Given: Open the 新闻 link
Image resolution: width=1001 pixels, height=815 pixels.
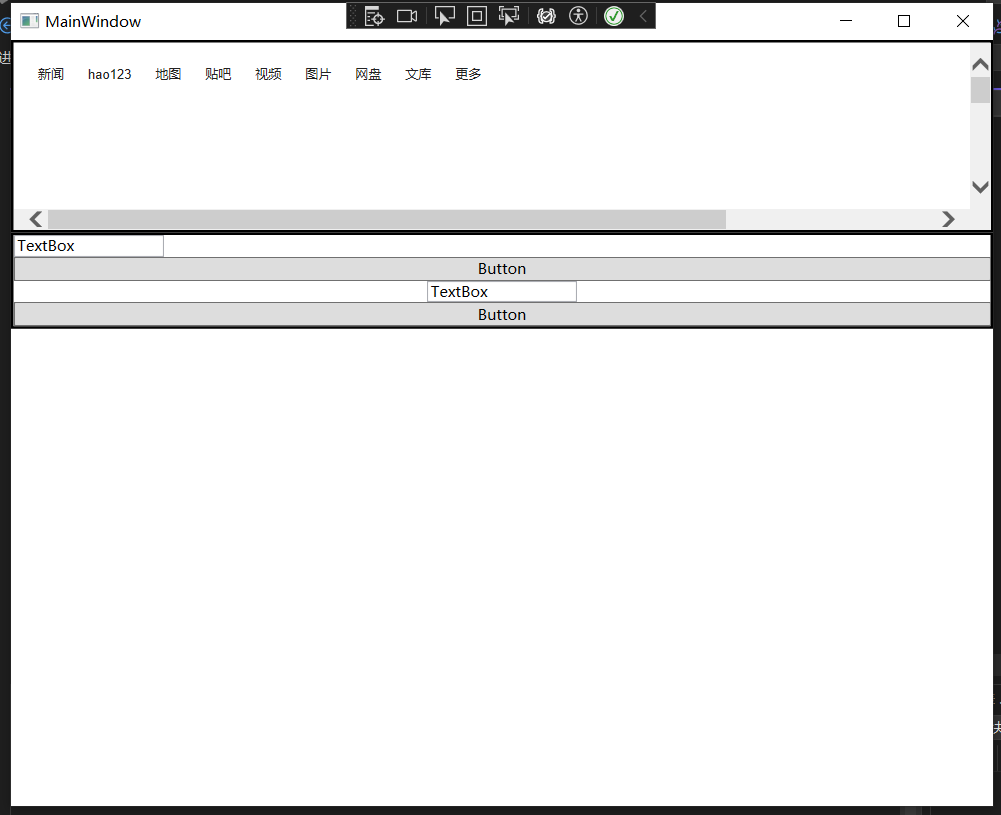Looking at the screenshot, I should coord(50,74).
